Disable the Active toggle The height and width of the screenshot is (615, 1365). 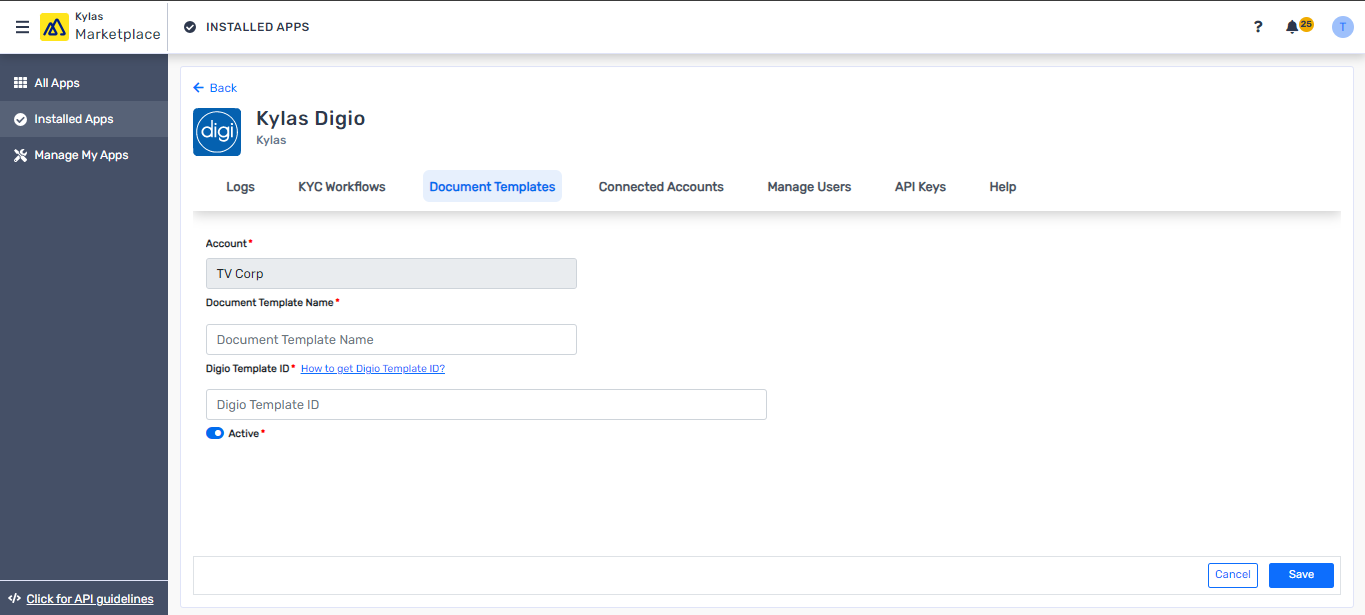pos(214,432)
